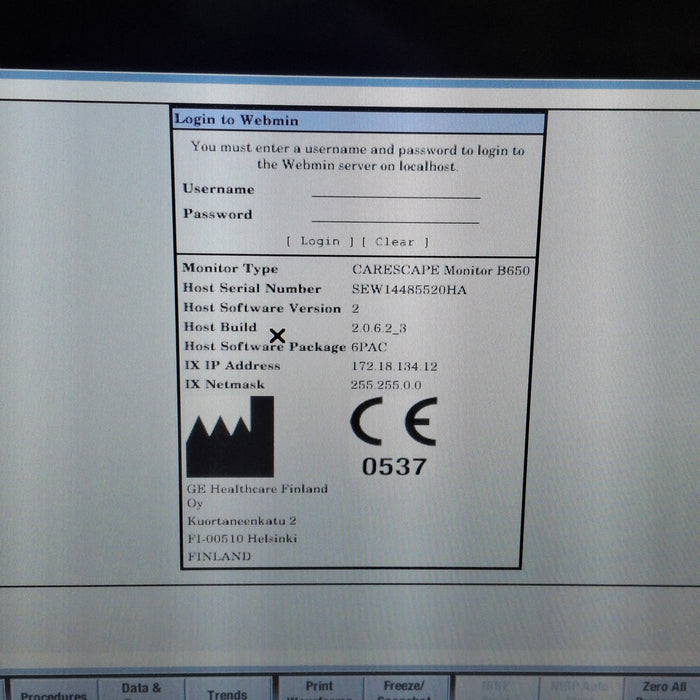Image resolution: width=700 pixels, height=700 pixels.
Task: Click the GE Healthcare Finland address text
Action: point(256,522)
